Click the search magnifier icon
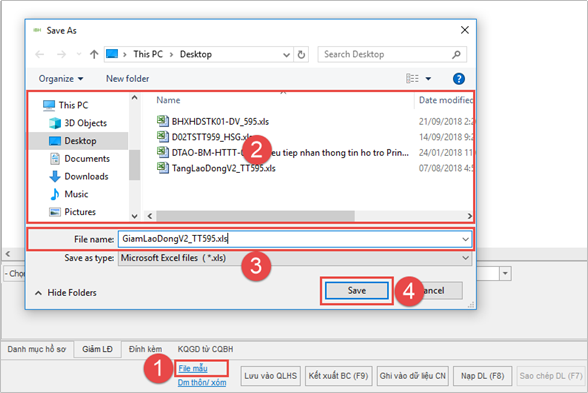Screen dimensions: 588x393 [456, 55]
